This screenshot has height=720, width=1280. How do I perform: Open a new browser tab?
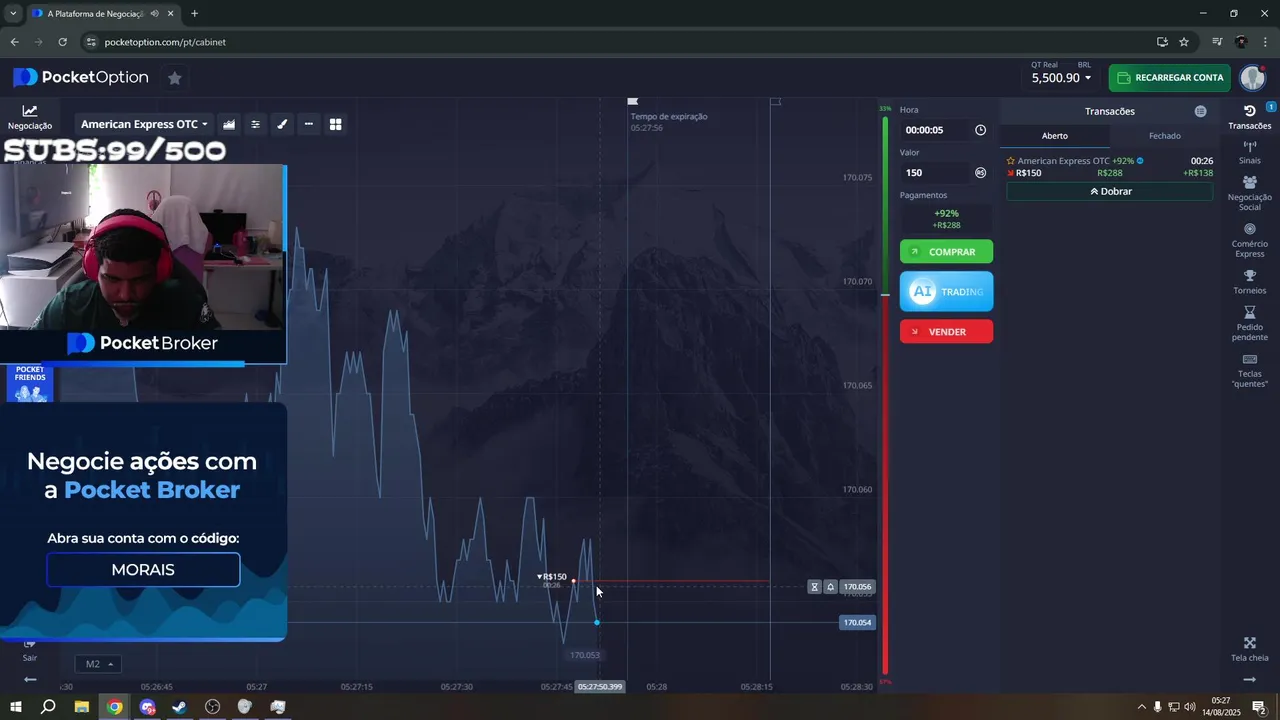pyautogui.click(x=194, y=14)
